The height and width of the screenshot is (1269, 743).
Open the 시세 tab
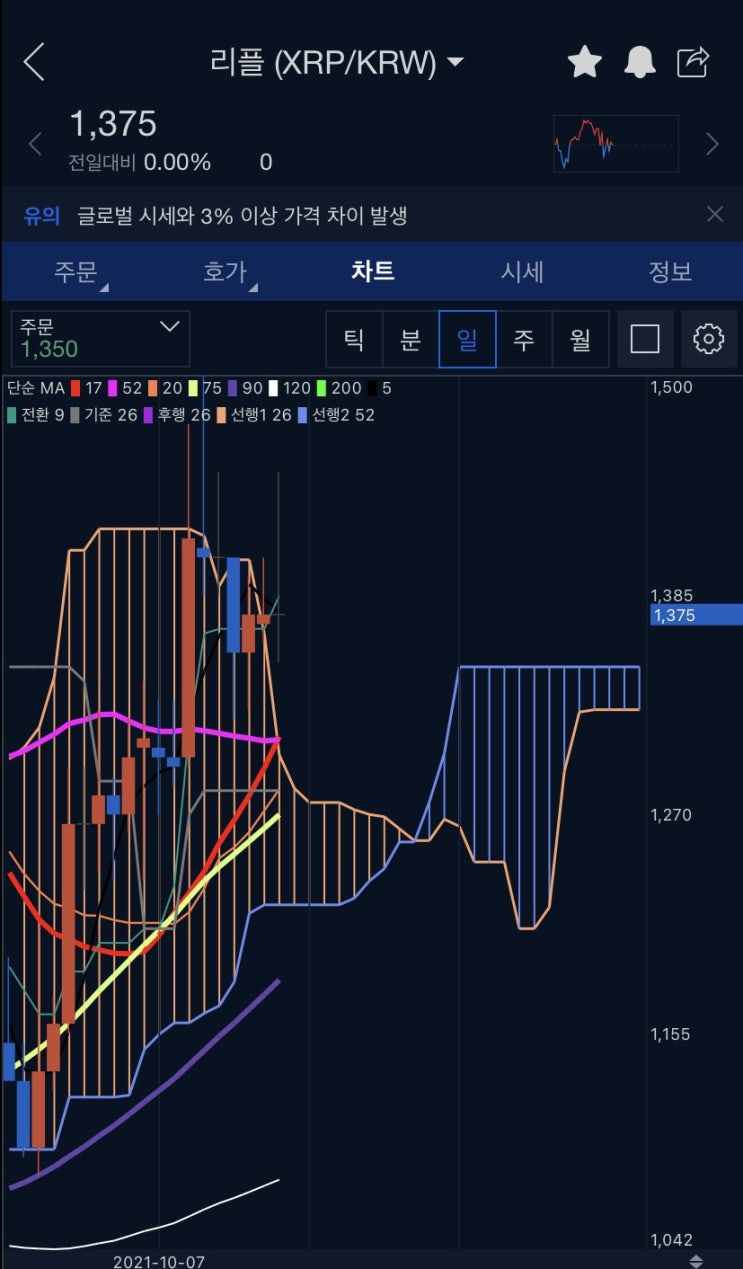pos(522,271)
